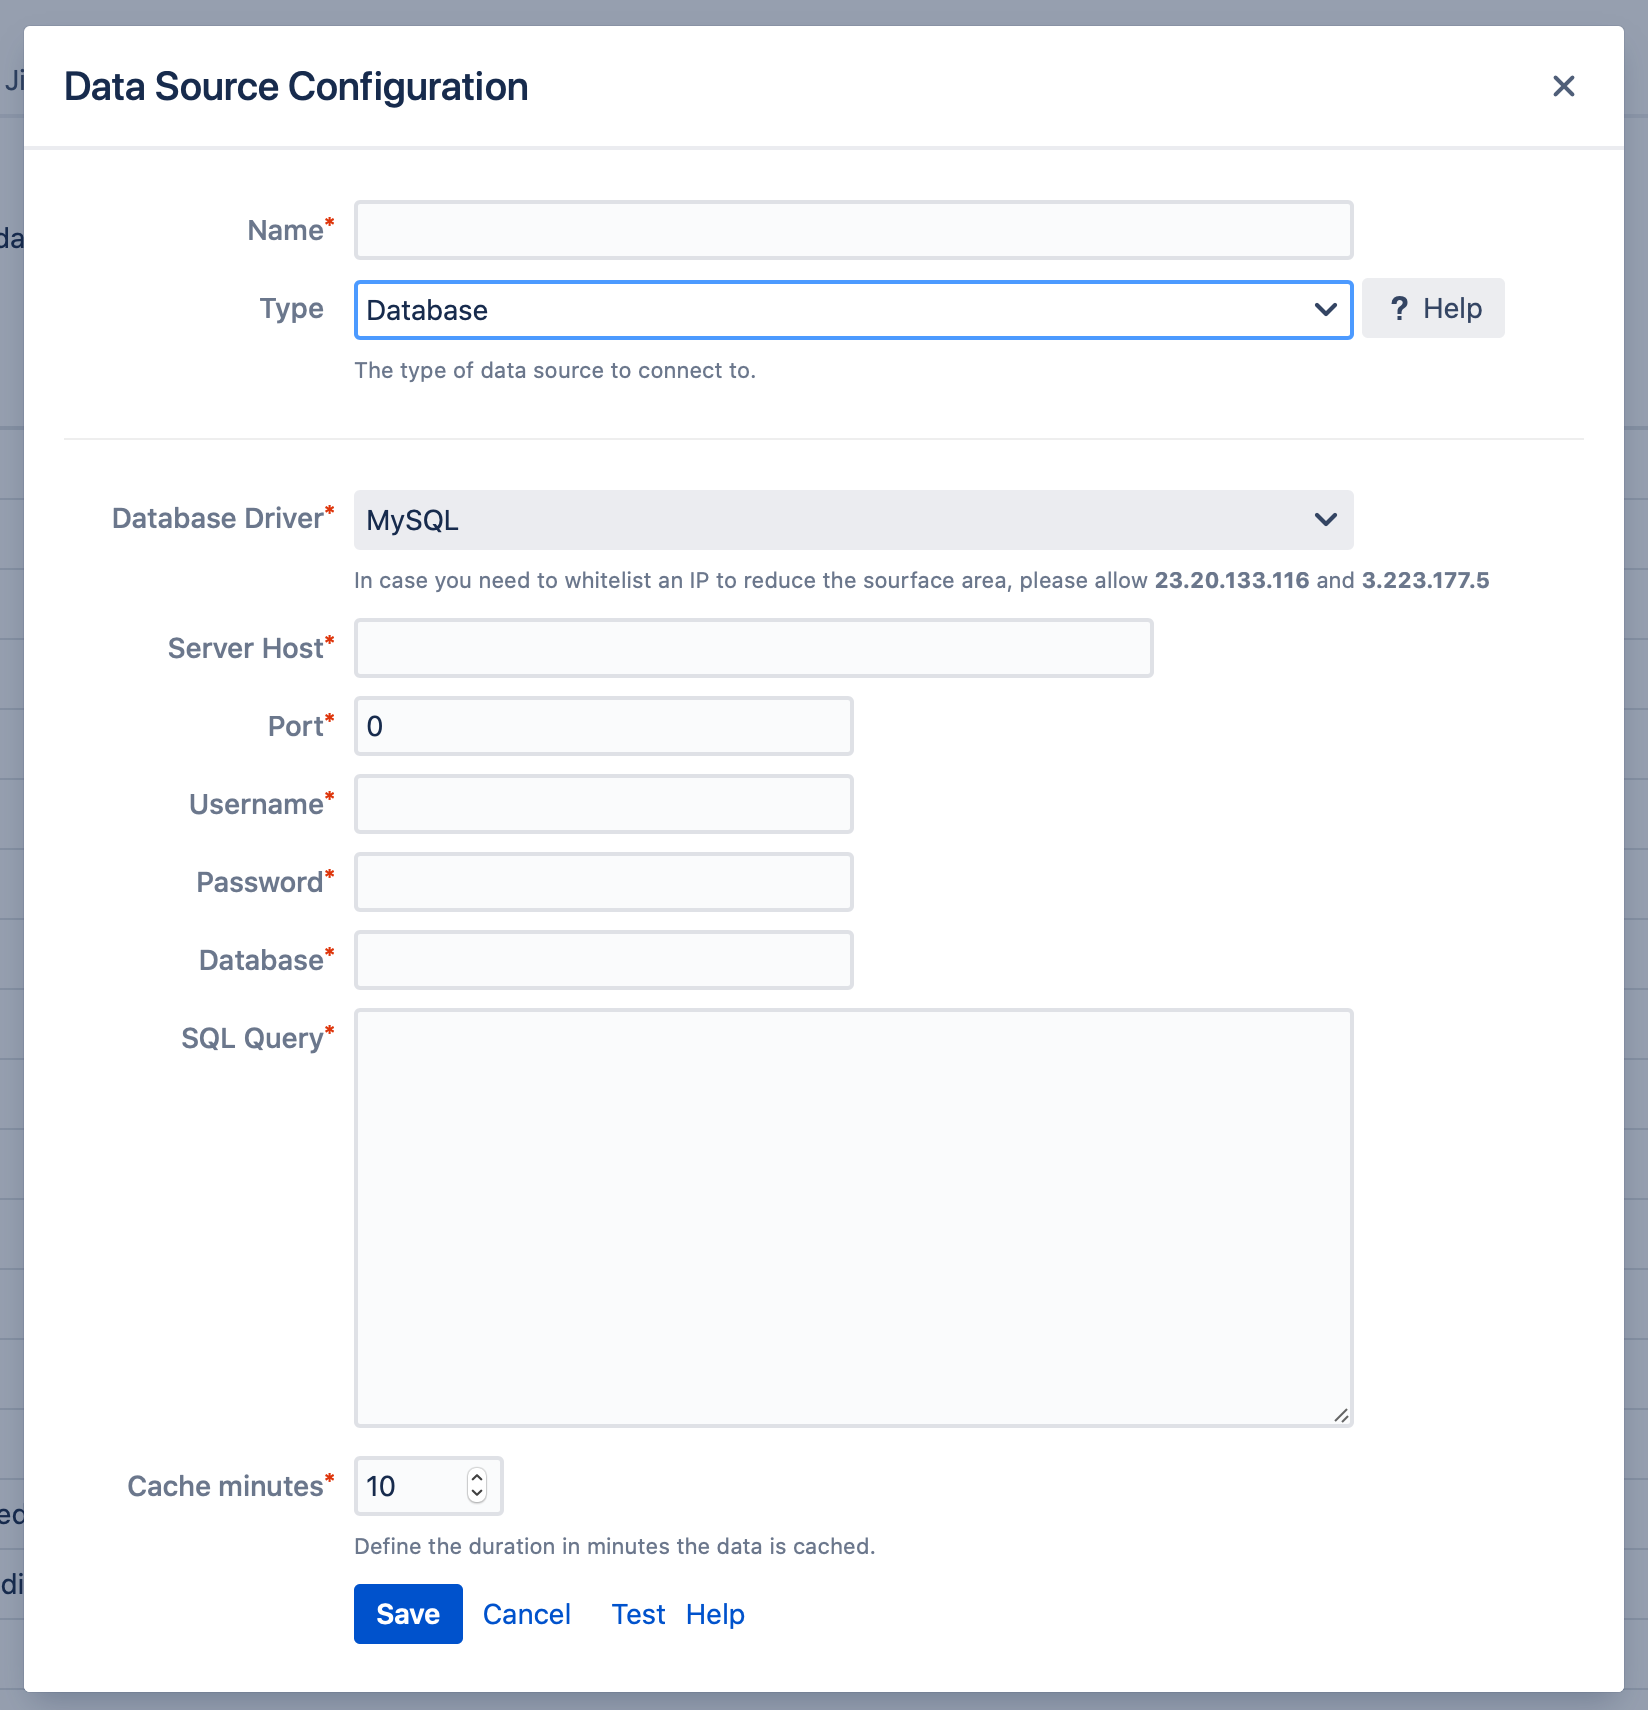
Task: Click the Server Host field
Action: [x=753, y=648]
